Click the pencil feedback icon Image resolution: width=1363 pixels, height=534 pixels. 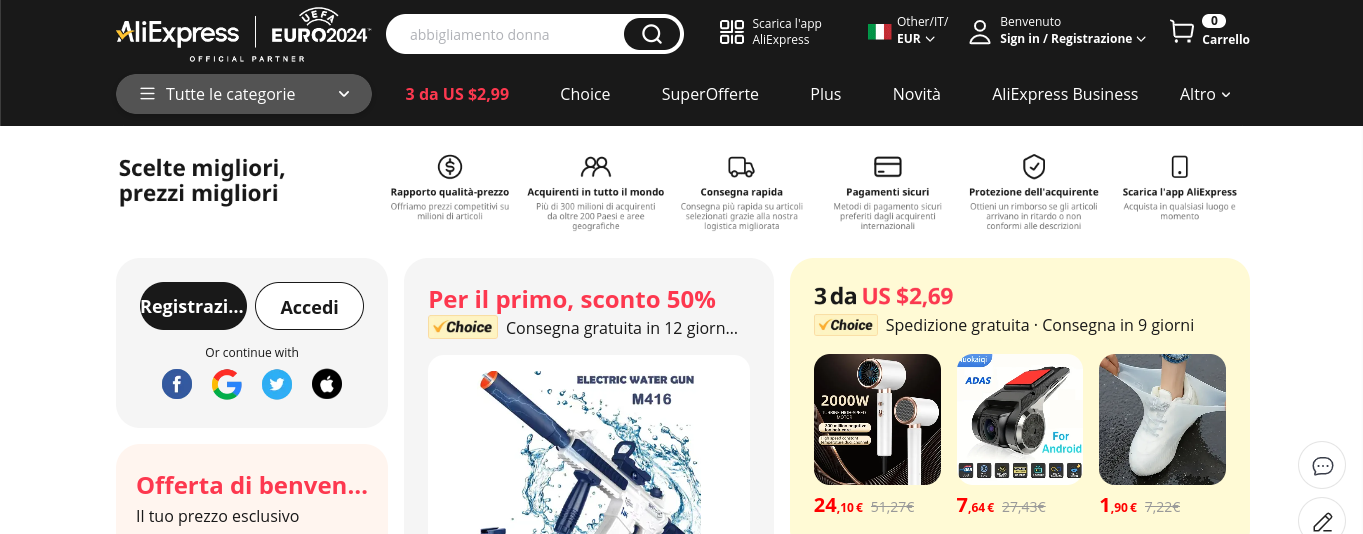click(x=1322, y=519)
